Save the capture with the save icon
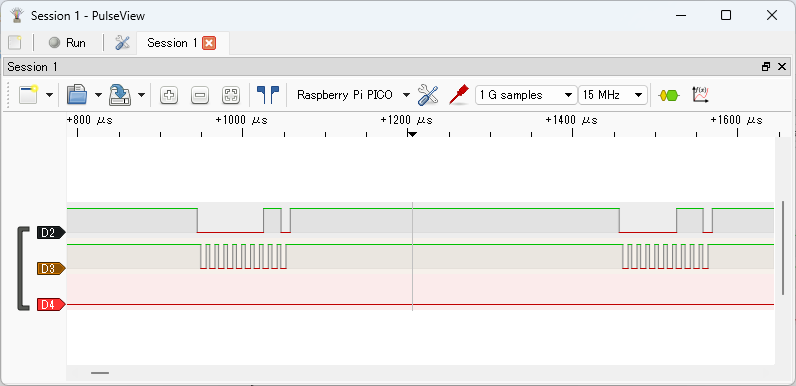The image size is (796, 386). tap(120, 95)
